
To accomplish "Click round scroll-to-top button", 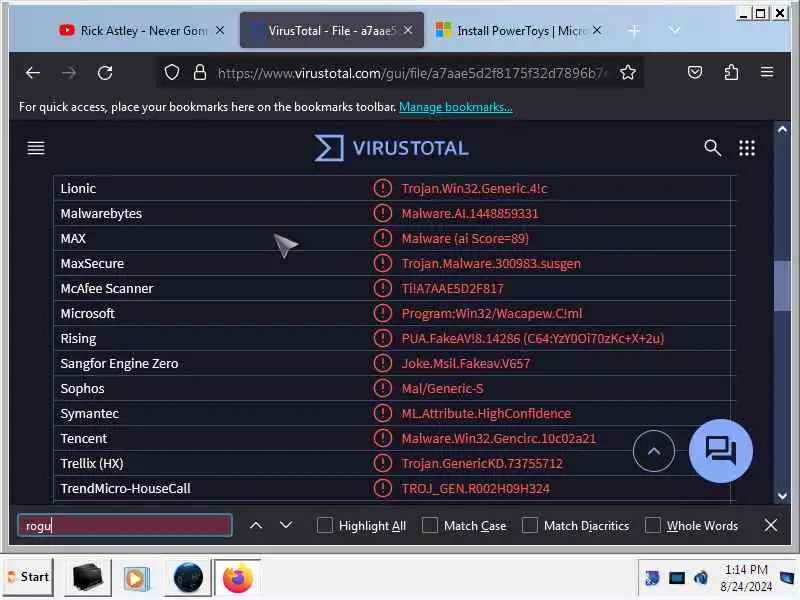I will click(654, 451).
